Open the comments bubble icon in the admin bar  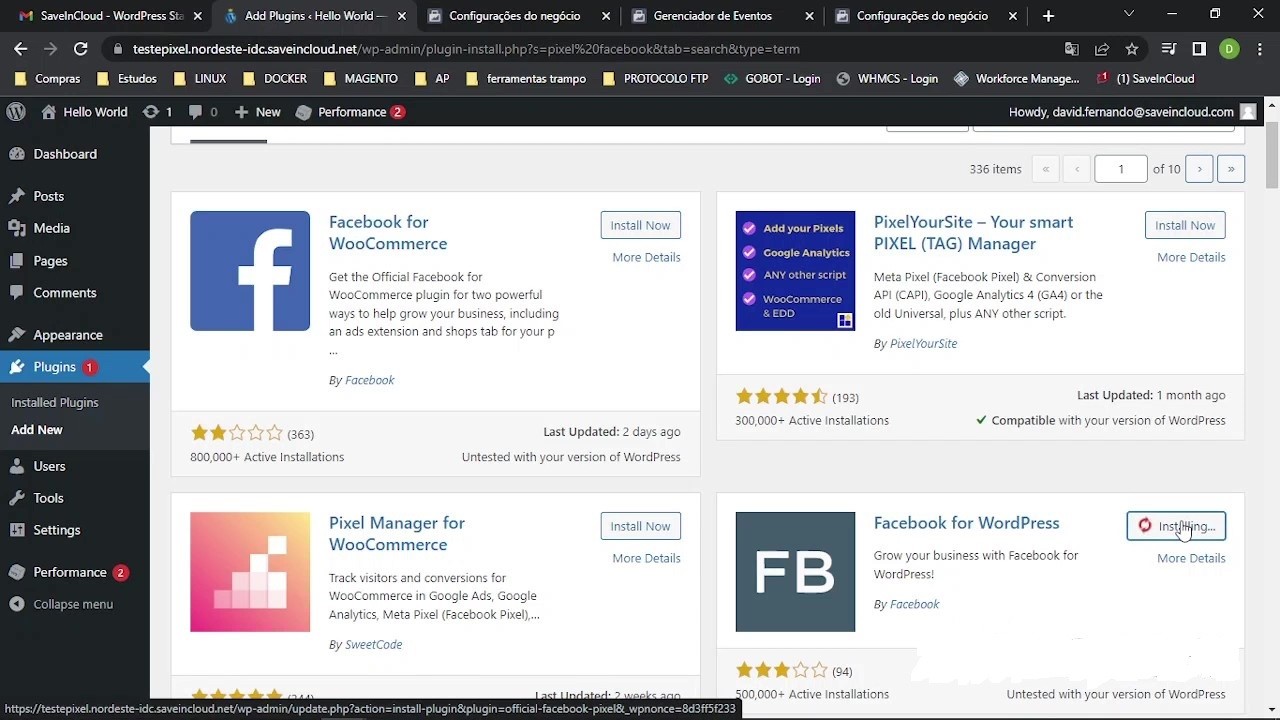203,112
